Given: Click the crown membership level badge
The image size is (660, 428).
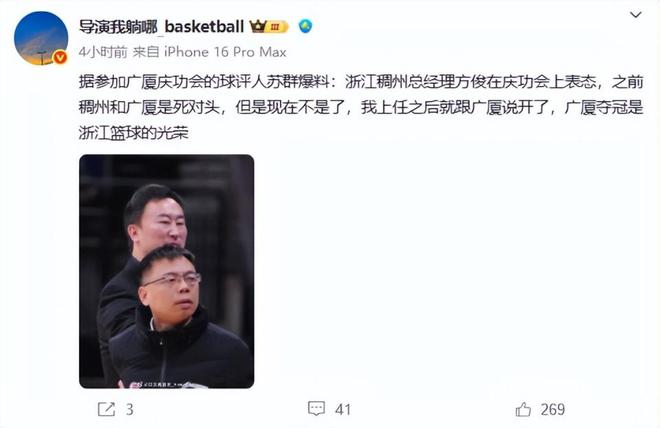Looking at the screenshot, I should point(269,27).
